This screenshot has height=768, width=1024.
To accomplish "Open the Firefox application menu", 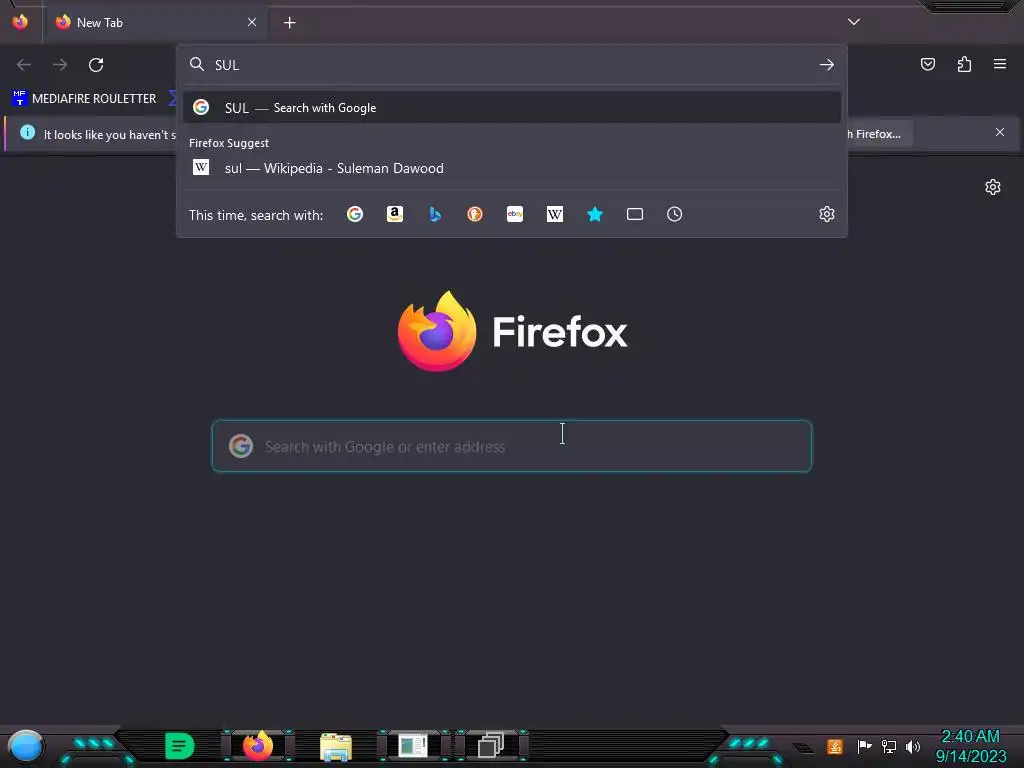I will [1000, 64].
